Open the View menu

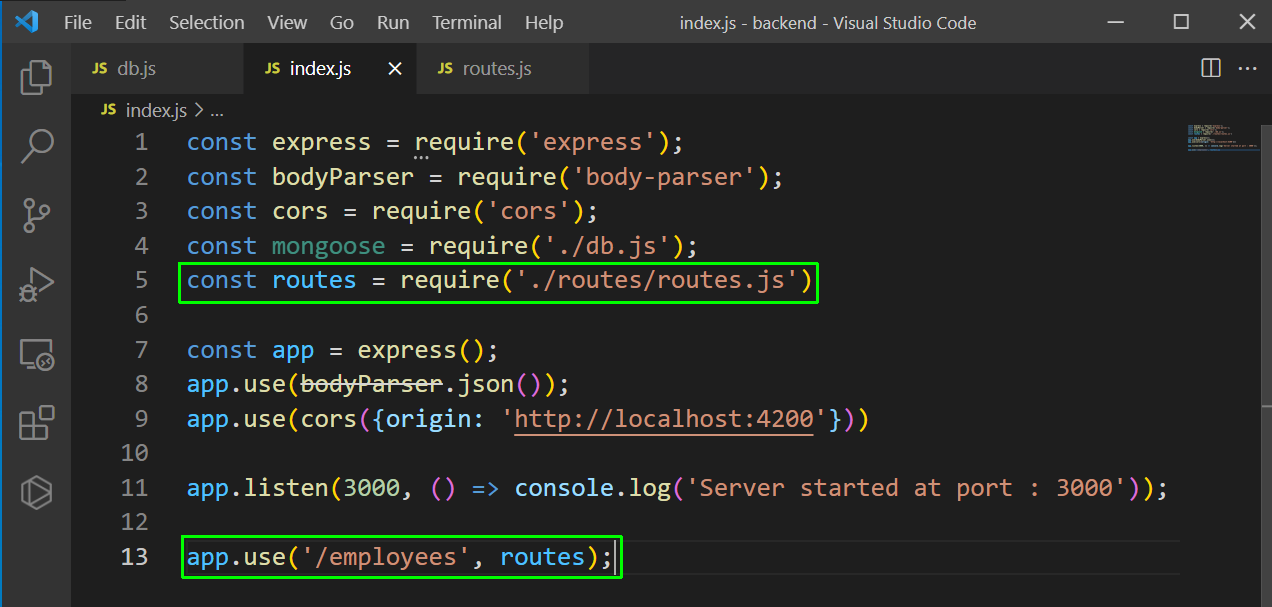click(x=288, y=22)
